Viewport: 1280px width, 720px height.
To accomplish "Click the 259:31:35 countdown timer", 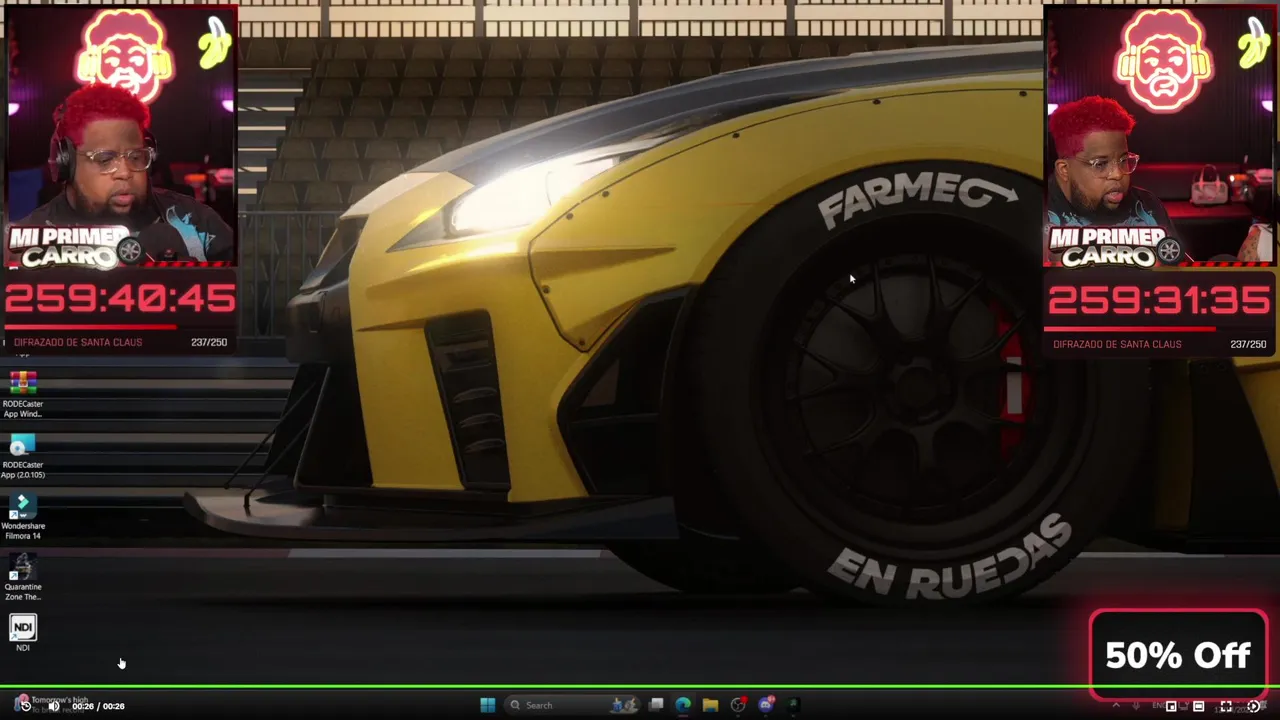I will pos(1159,301).
